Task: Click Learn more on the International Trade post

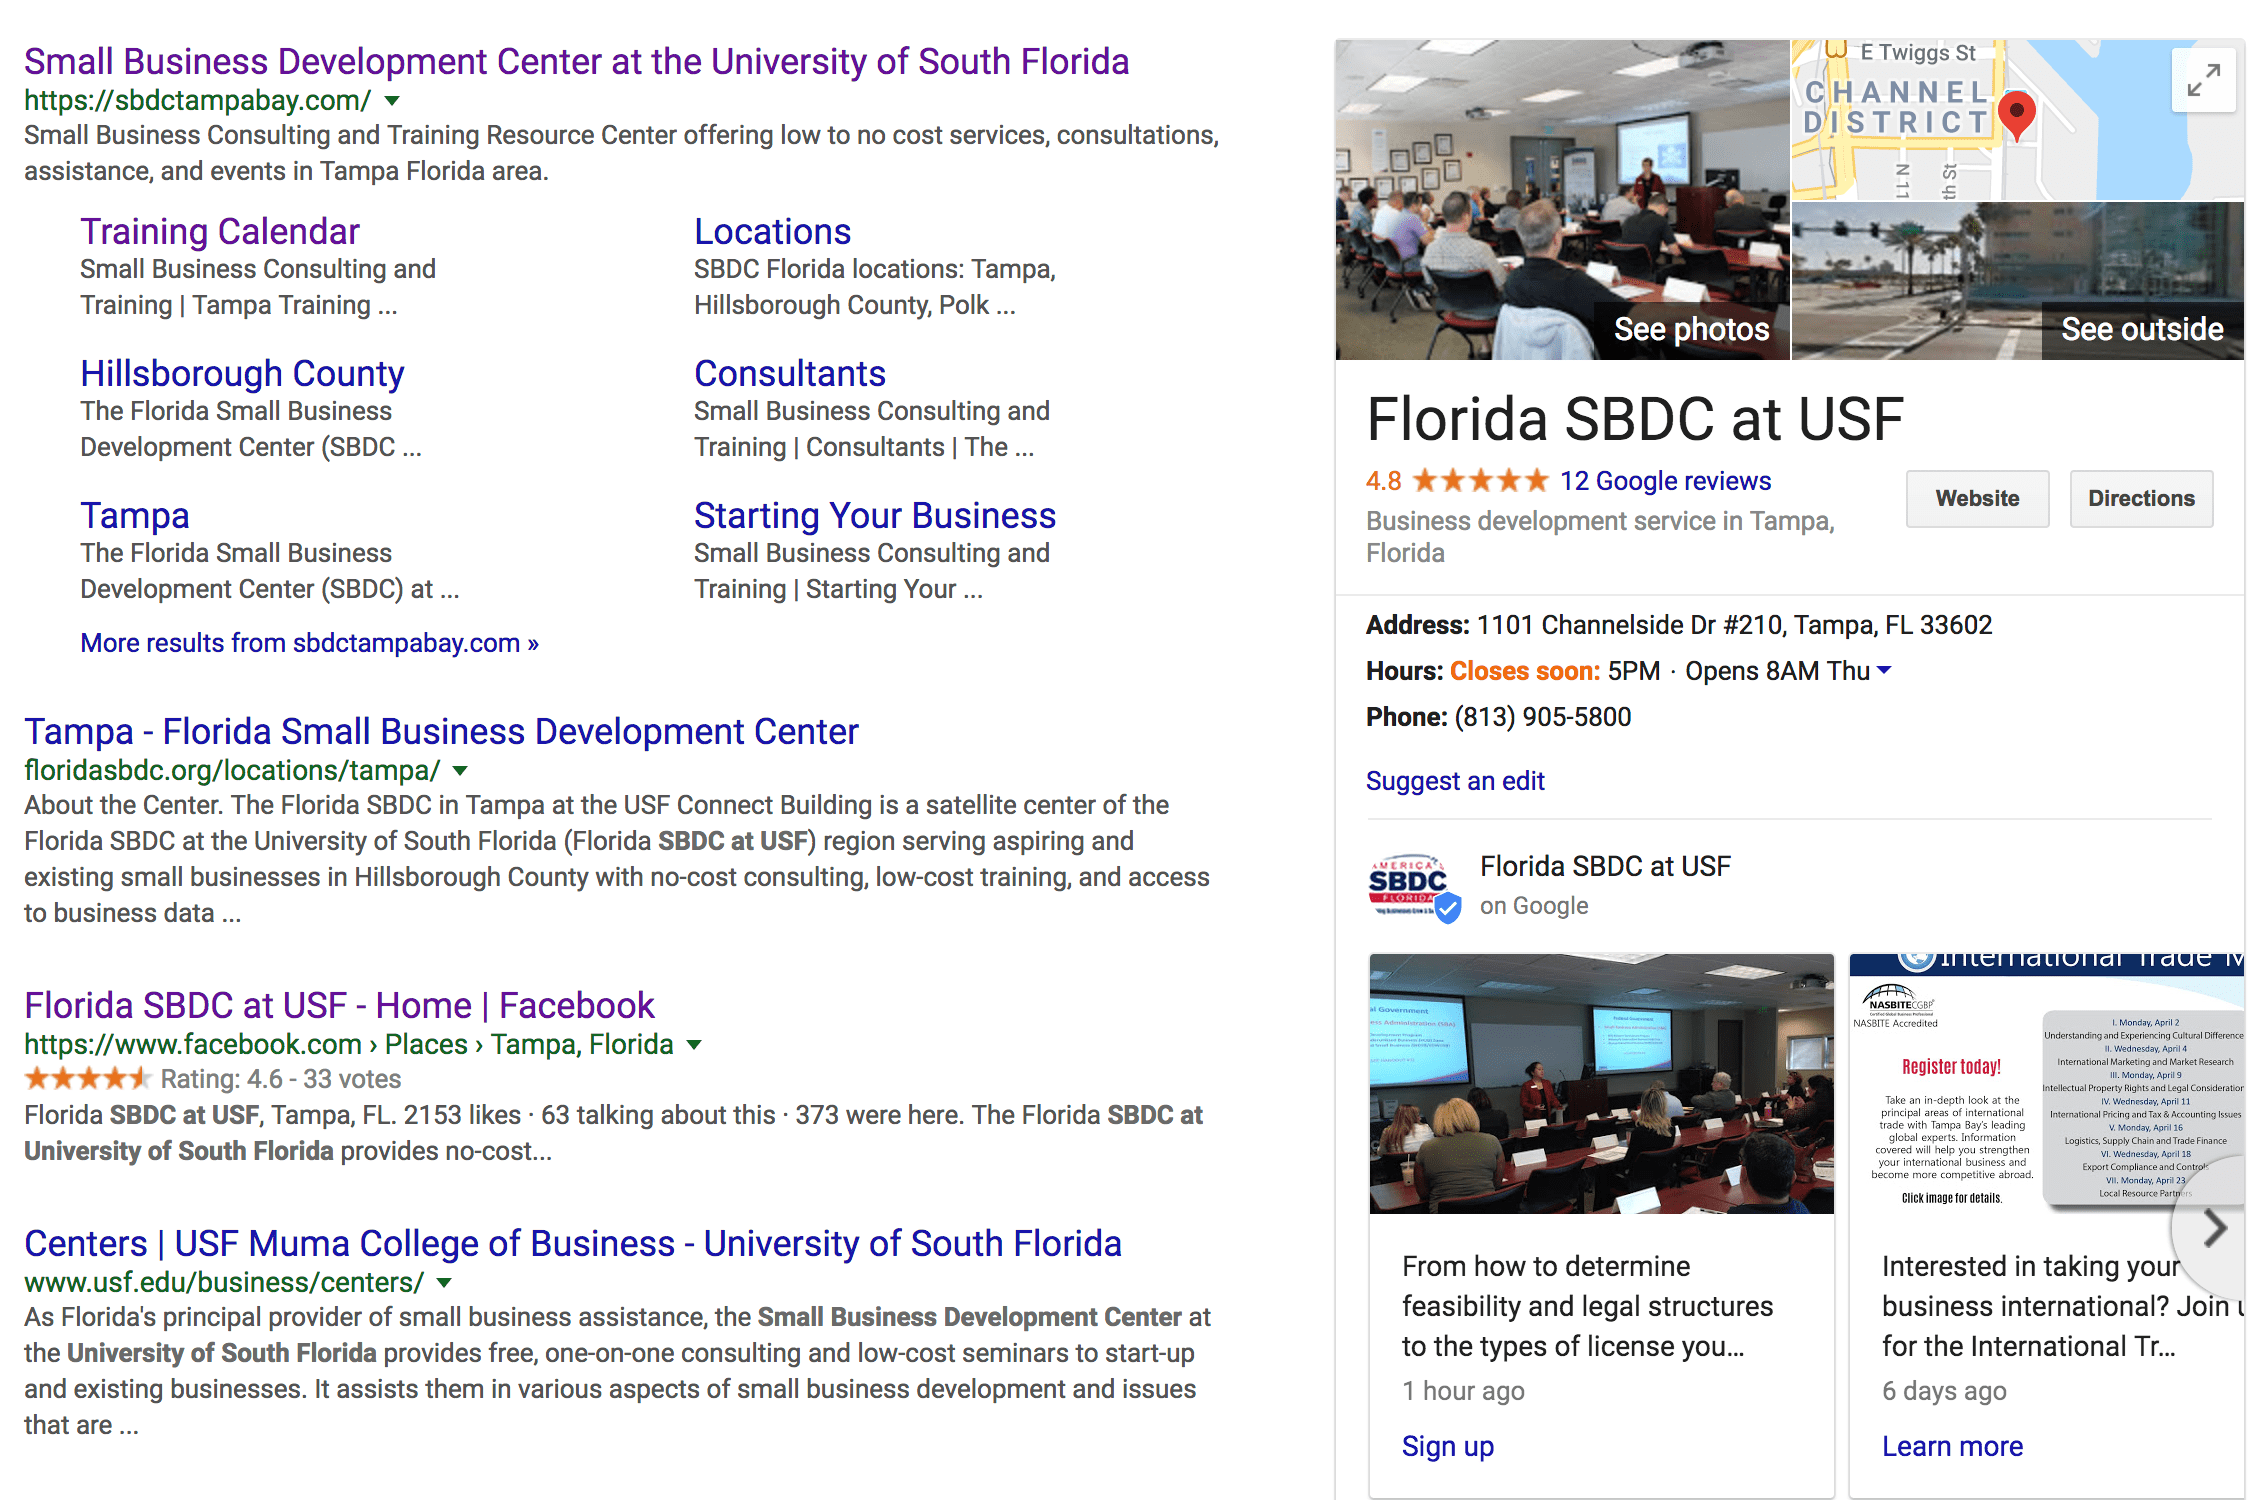Action: pos(1952,1445)
